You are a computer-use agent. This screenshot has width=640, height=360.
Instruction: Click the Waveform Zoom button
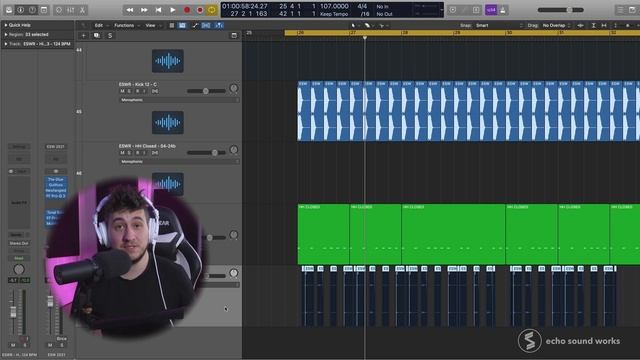(x=580, y=25)
